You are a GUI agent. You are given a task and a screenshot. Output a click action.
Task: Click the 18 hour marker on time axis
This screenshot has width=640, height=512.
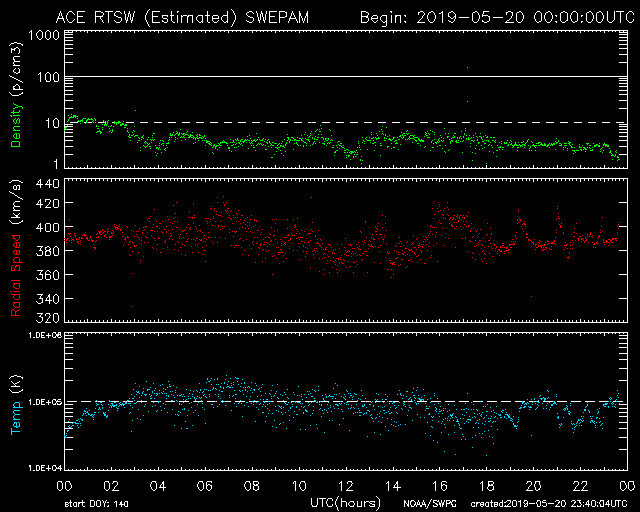[x=486, y=485]
